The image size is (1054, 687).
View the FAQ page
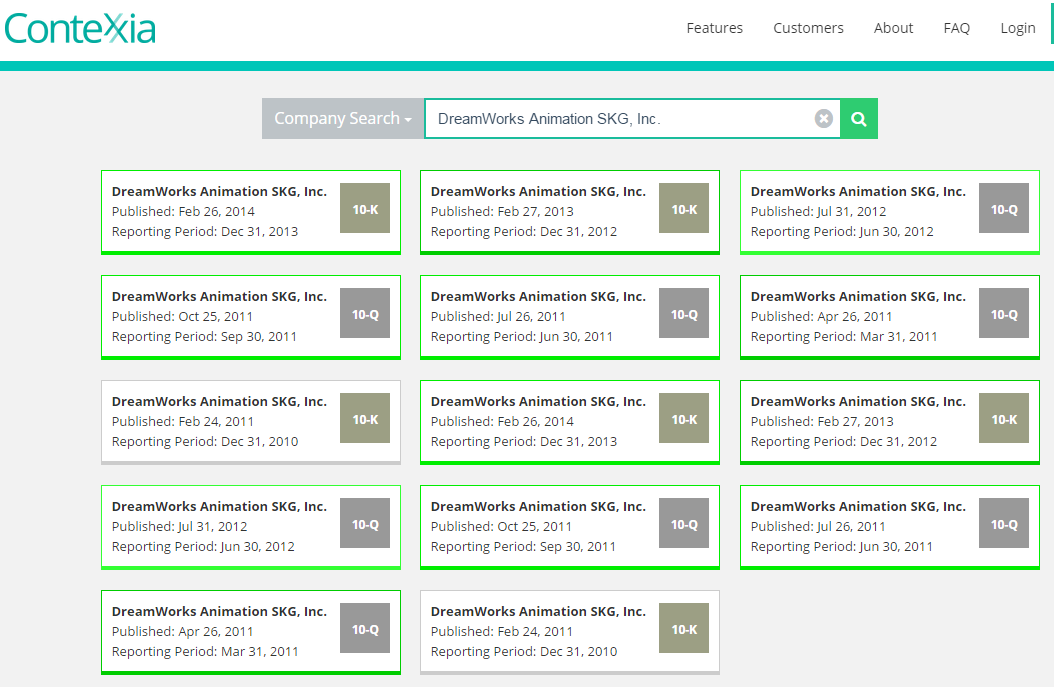(957, 28)
